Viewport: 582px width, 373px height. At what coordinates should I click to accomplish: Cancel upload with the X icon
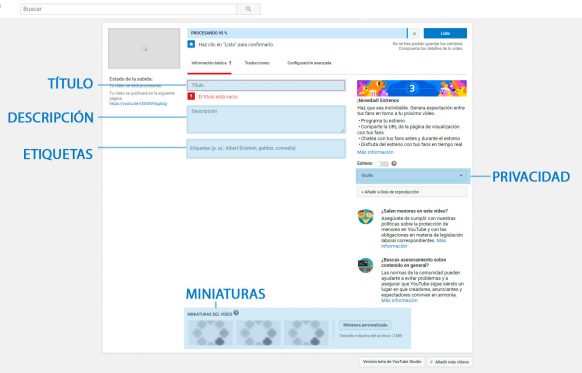pos(414,33)
